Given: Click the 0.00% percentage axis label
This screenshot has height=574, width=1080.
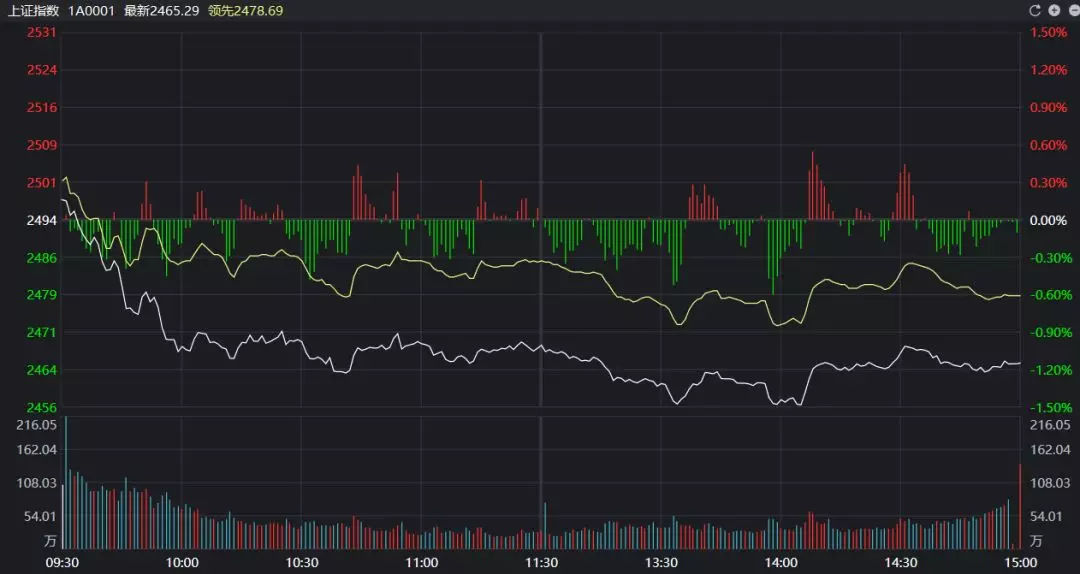Looking at the screenshot, I should (x=1048, y=220).
